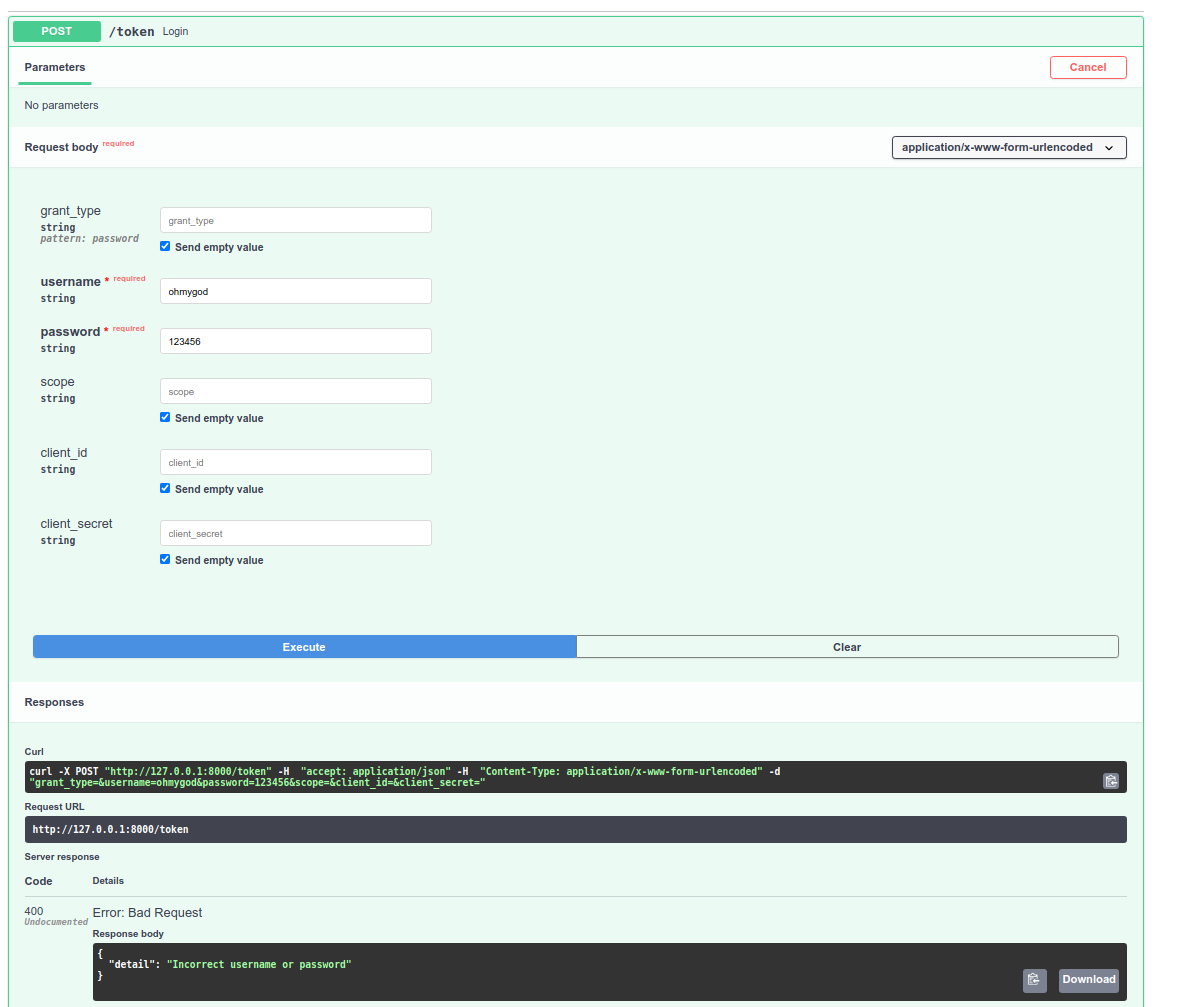
Task: Click the pattern: password hint text
Action: [x=89, y=239]
